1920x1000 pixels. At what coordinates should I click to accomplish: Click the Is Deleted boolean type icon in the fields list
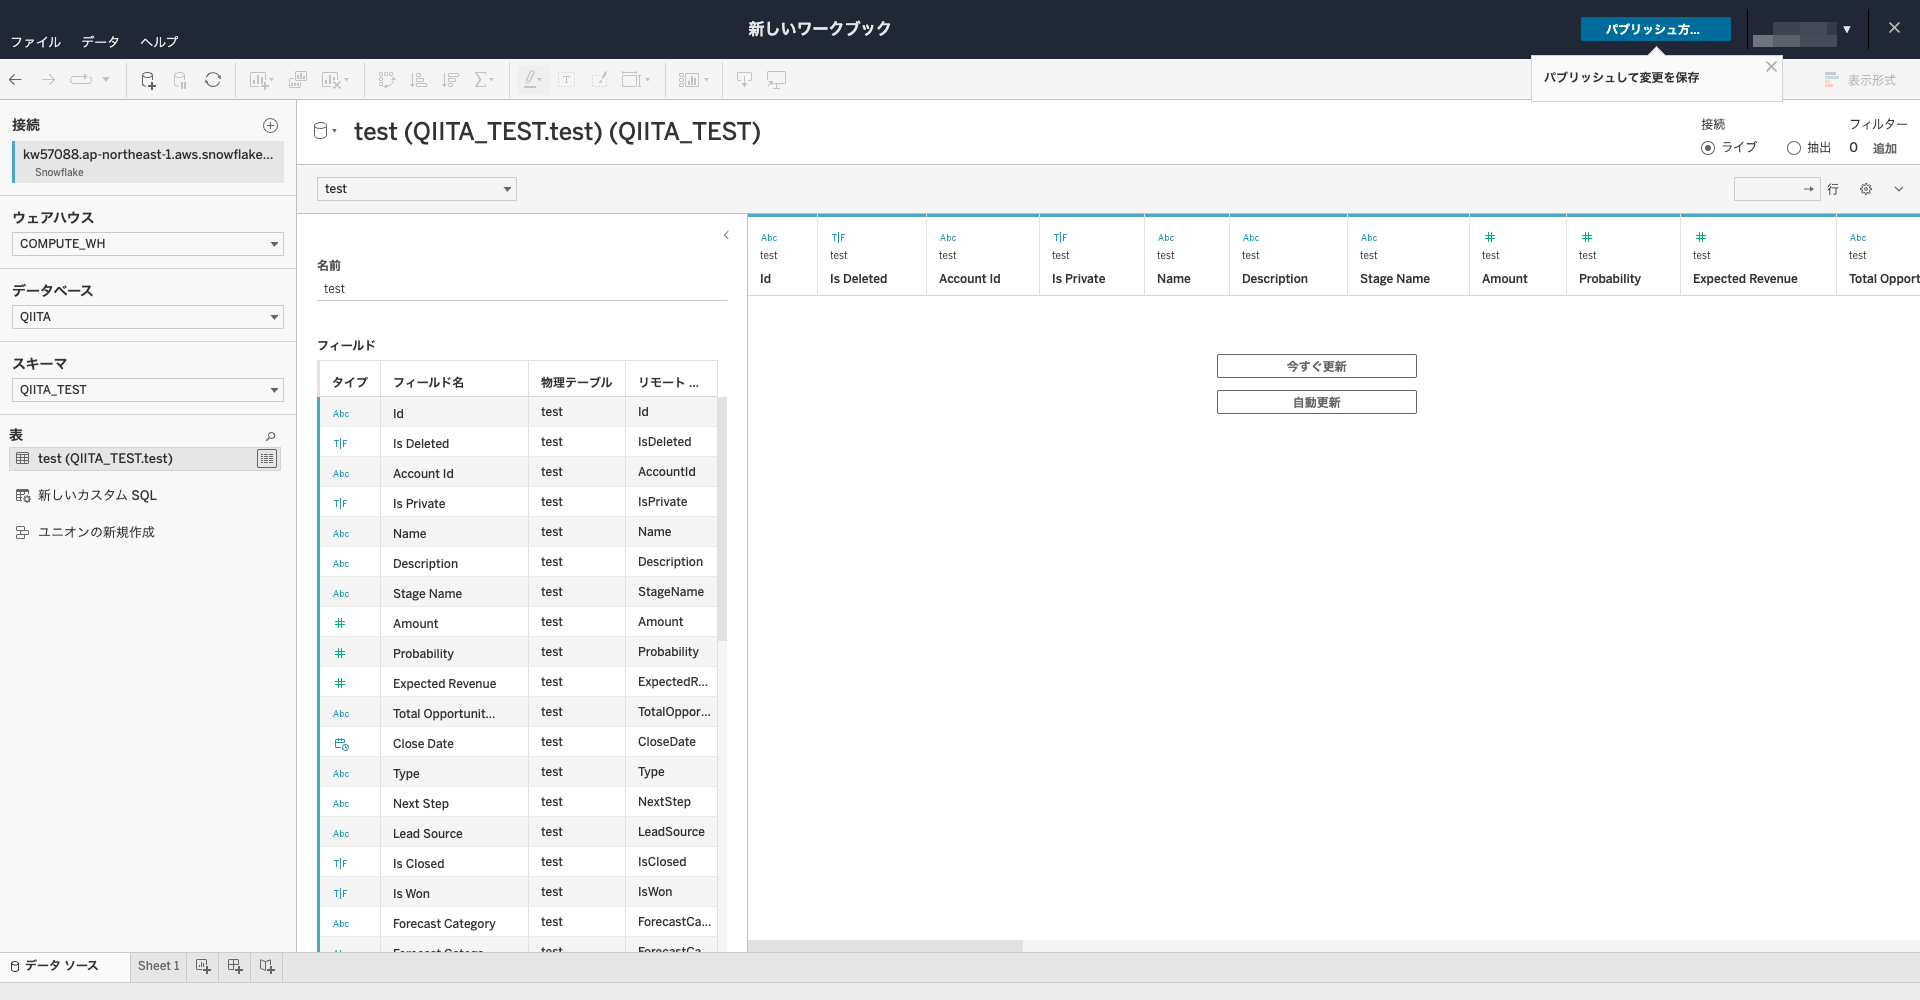coord(341,444)
